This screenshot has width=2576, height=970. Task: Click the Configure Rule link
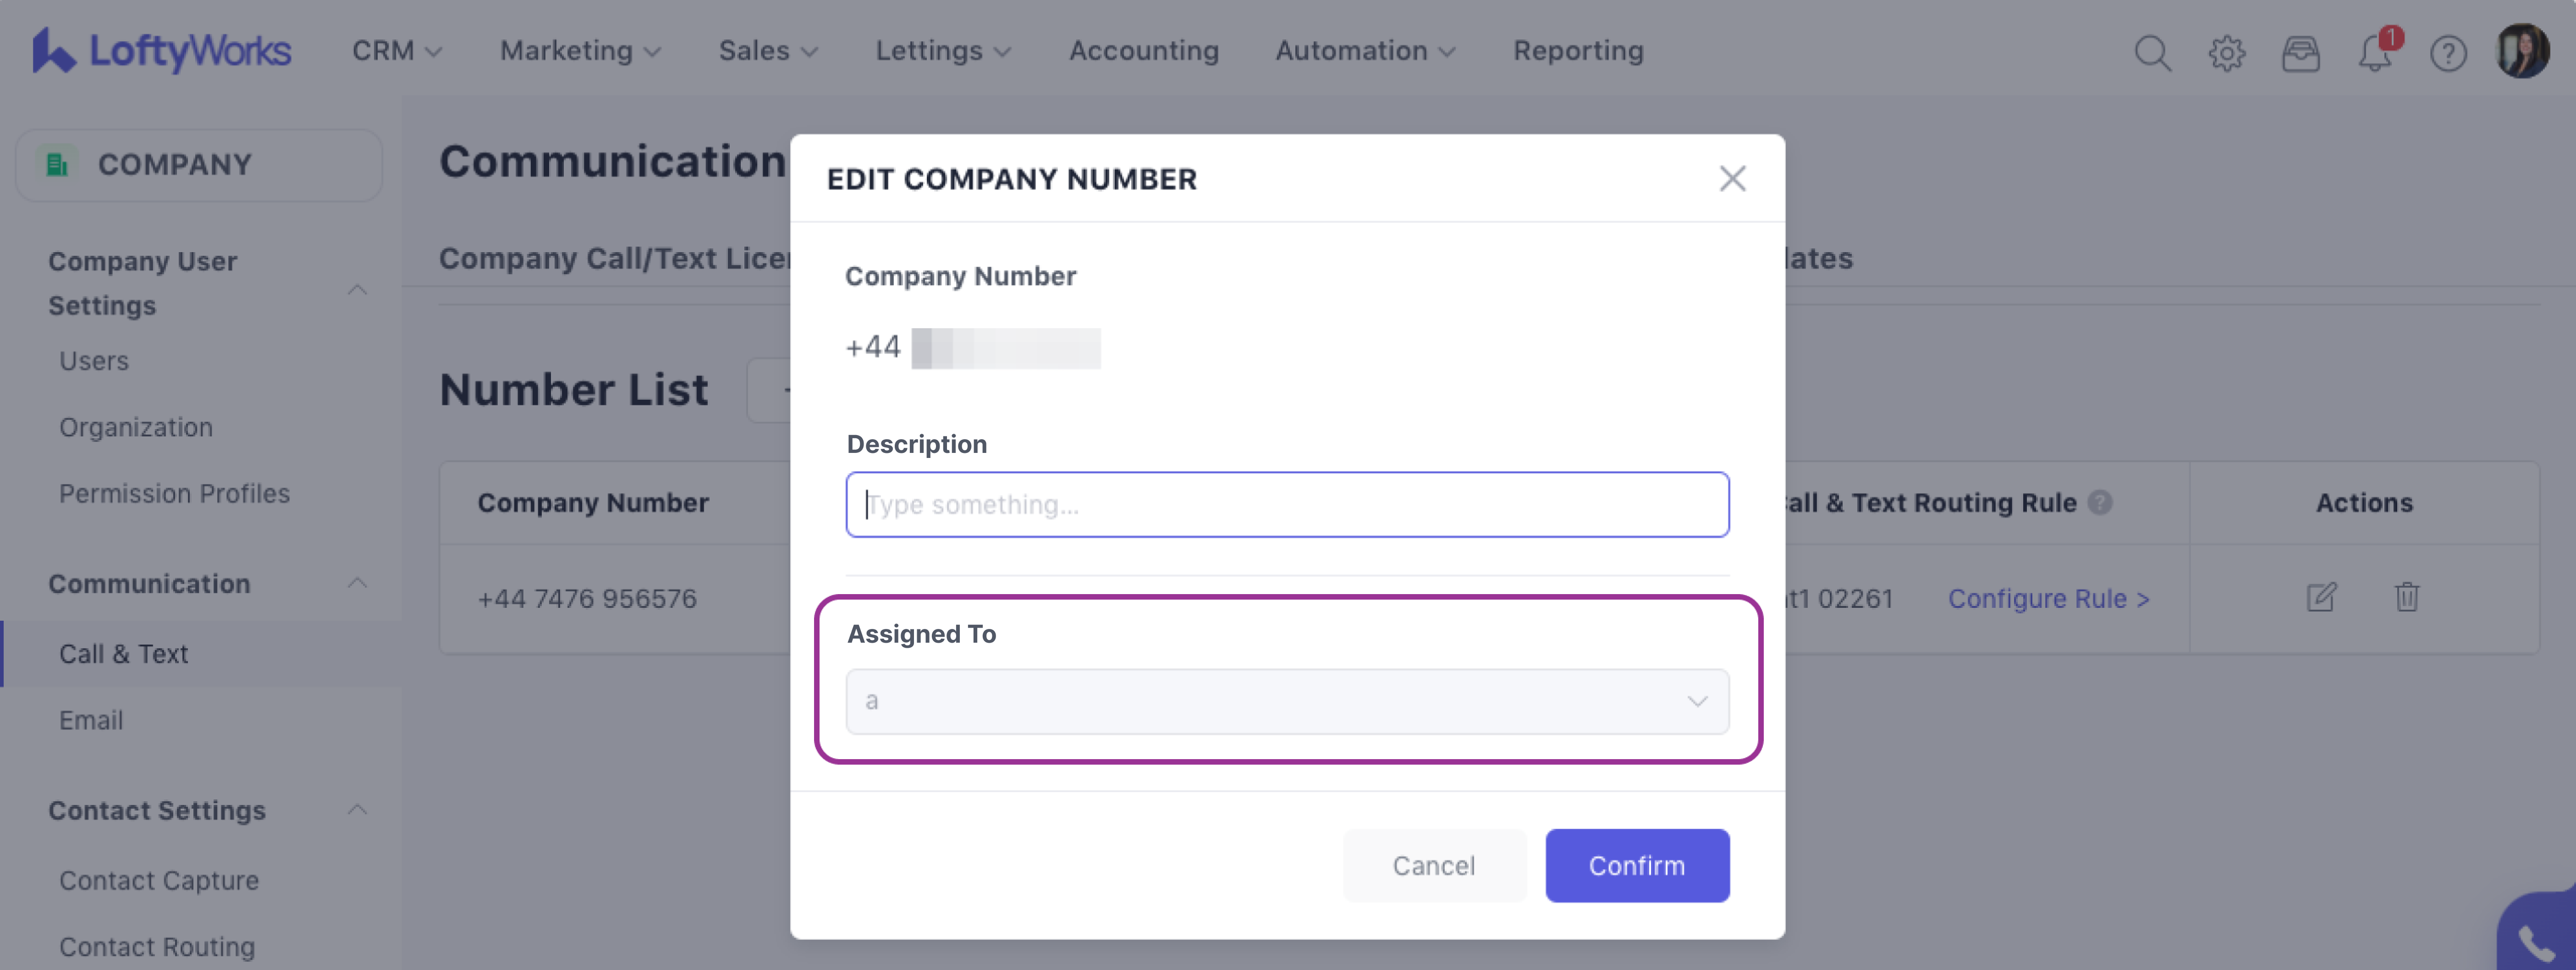2048,598
